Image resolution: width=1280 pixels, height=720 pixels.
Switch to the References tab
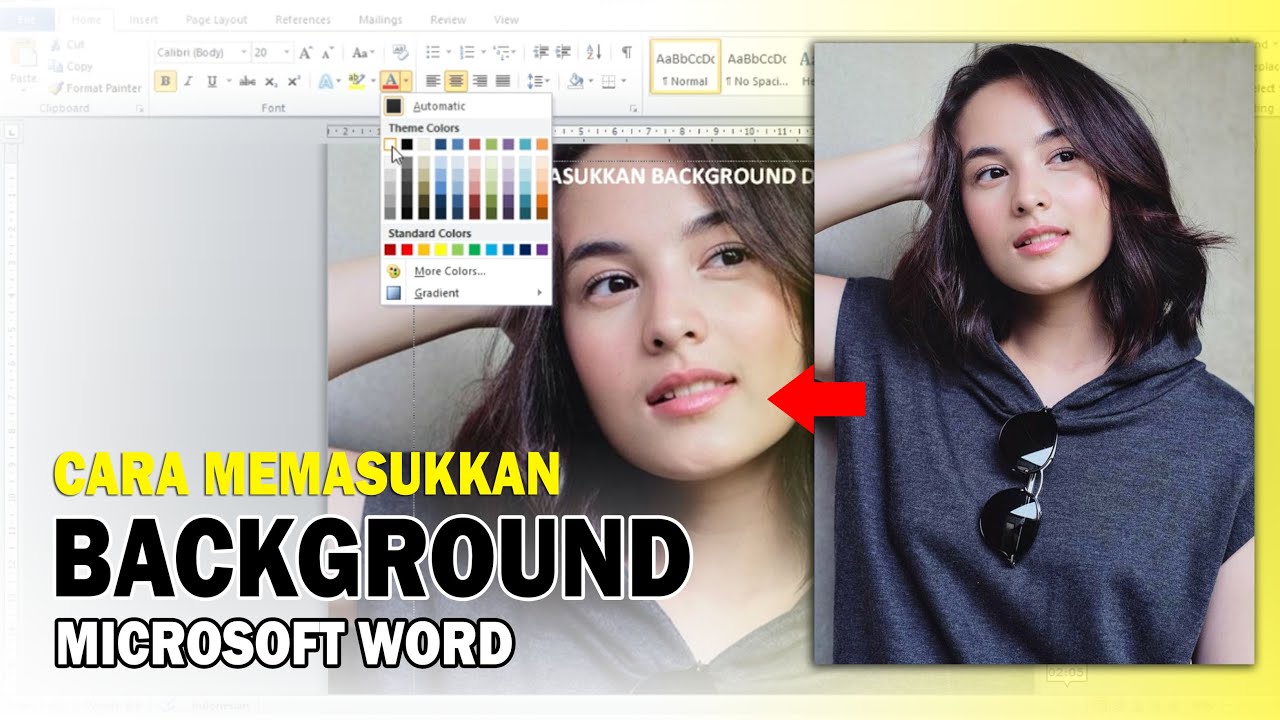[303, 19]
